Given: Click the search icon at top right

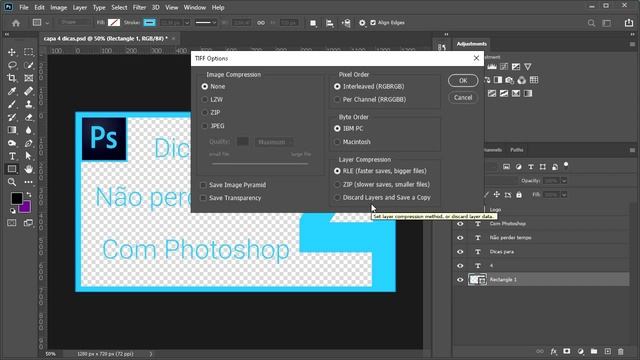Looking at the screenshot, I should point(591,23).
